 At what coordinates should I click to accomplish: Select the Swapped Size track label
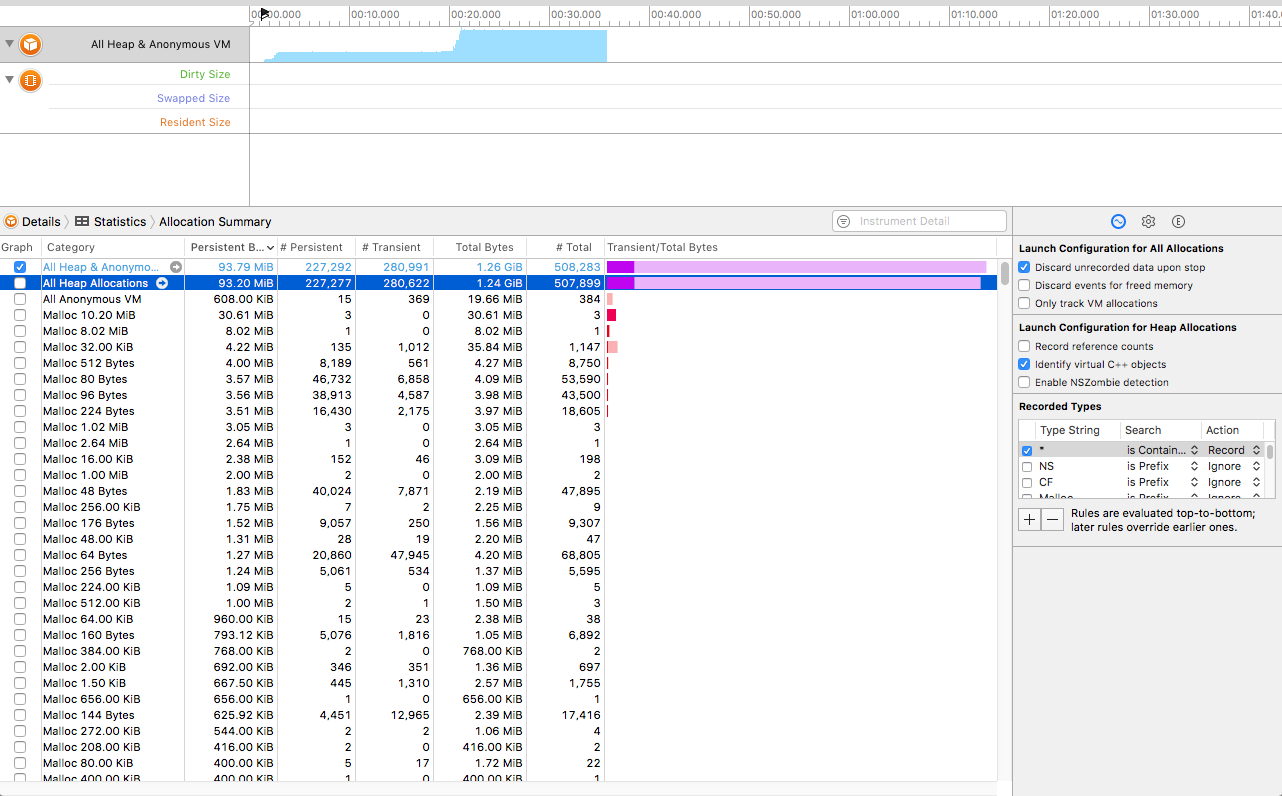click(x=193, y=98)
